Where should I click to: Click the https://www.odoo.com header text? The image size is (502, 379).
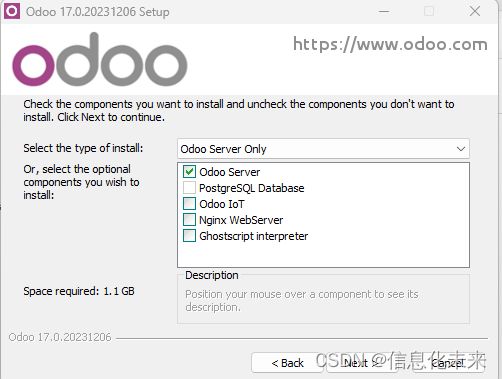pos(390,44)
